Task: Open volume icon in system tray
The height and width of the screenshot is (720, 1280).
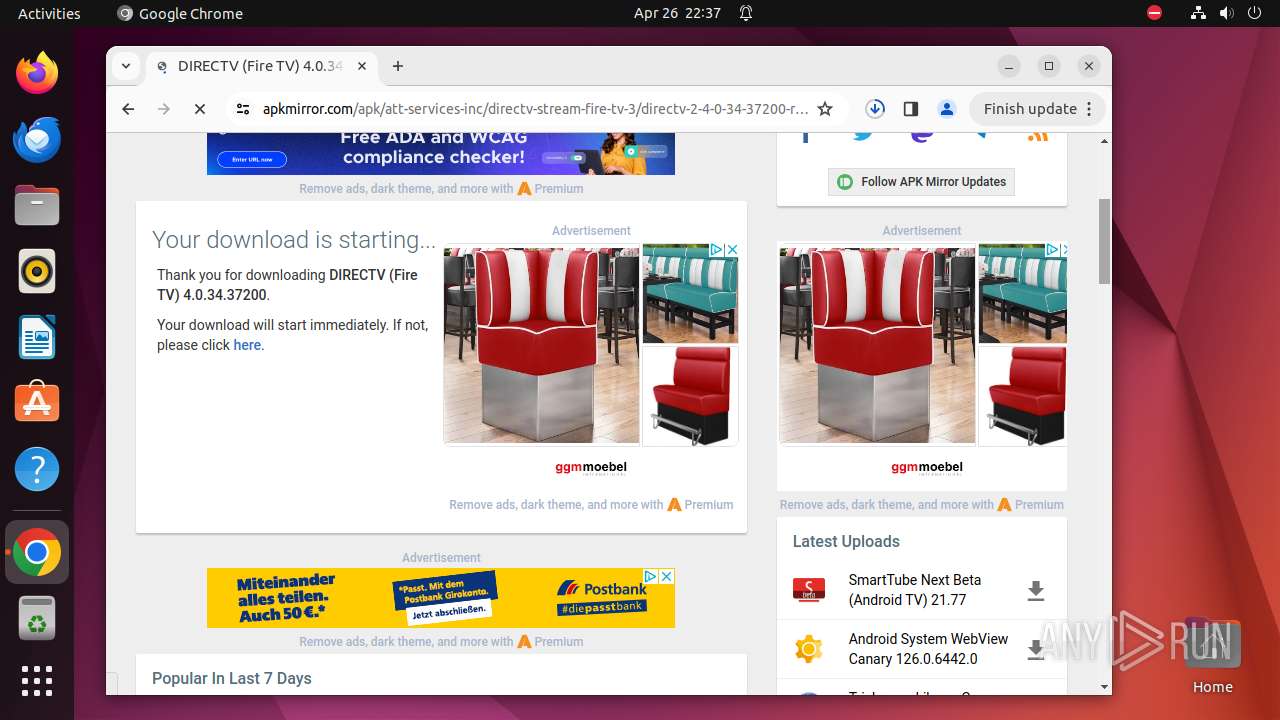Action: coord(1227,13)
